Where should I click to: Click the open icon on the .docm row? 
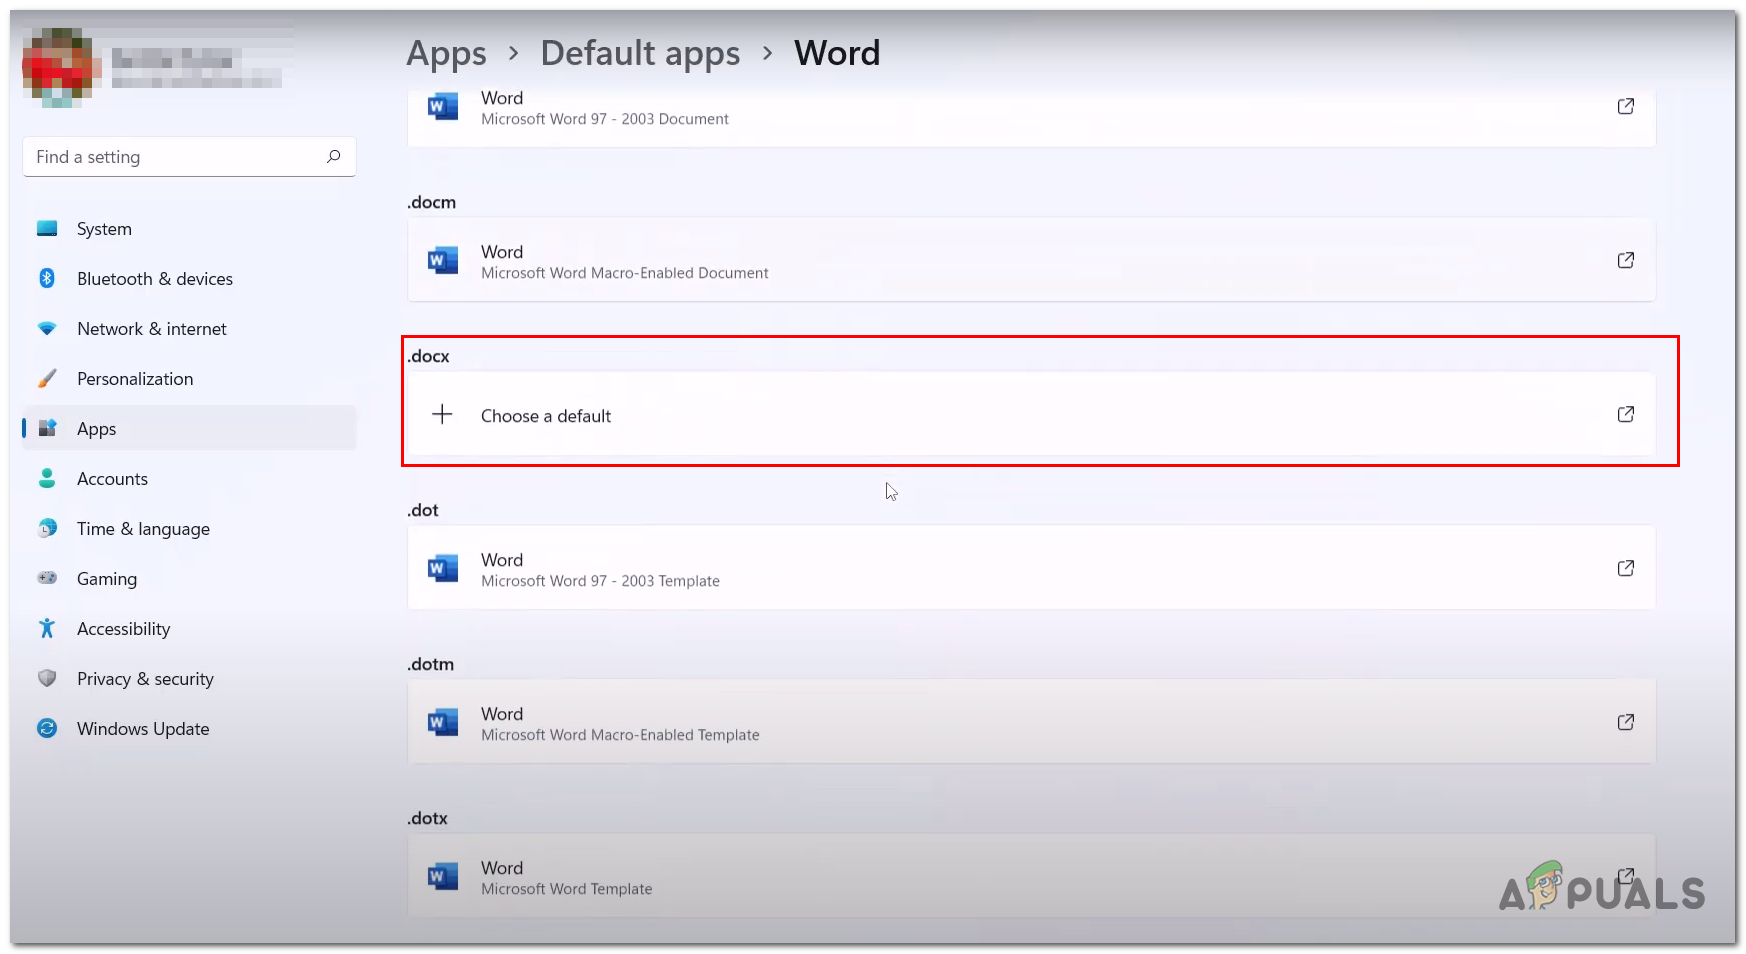click(x=1625, y=261)
